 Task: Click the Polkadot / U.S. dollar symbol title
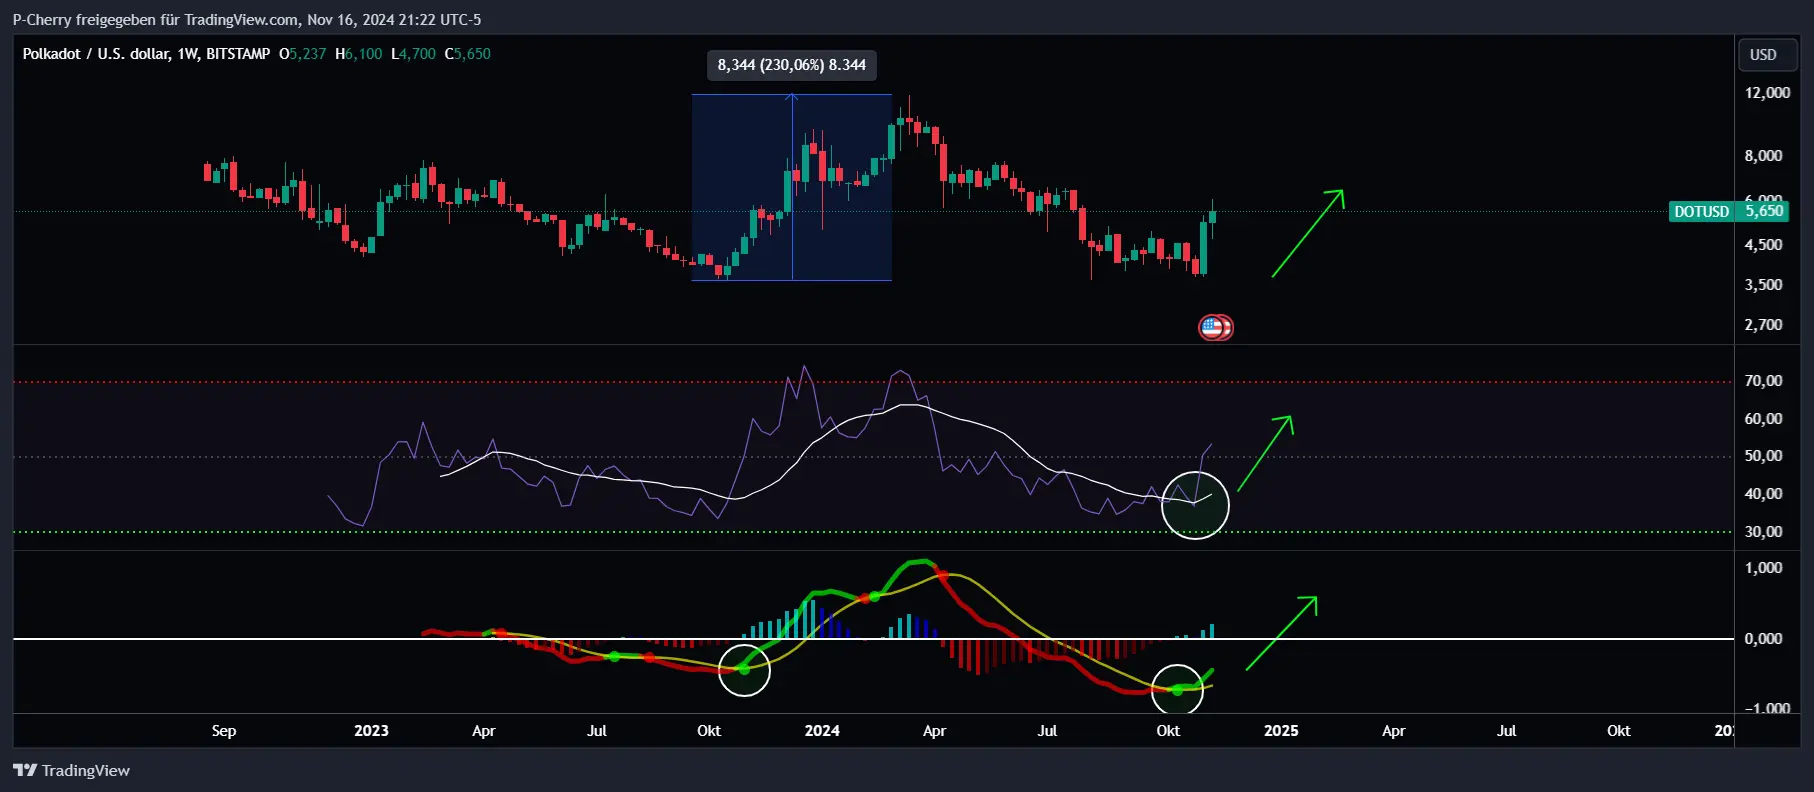coord(146,54)
